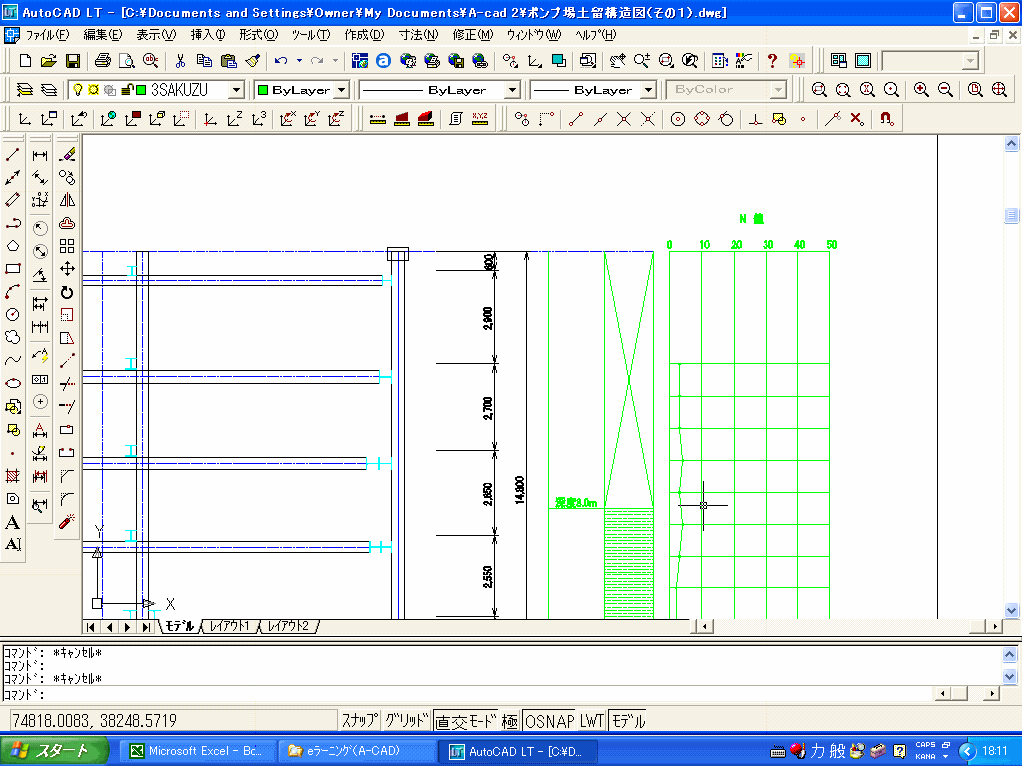Switch to the レイアウト1 tab
The width and height of the screenshot is (1023, 767).
coord(230,626)
